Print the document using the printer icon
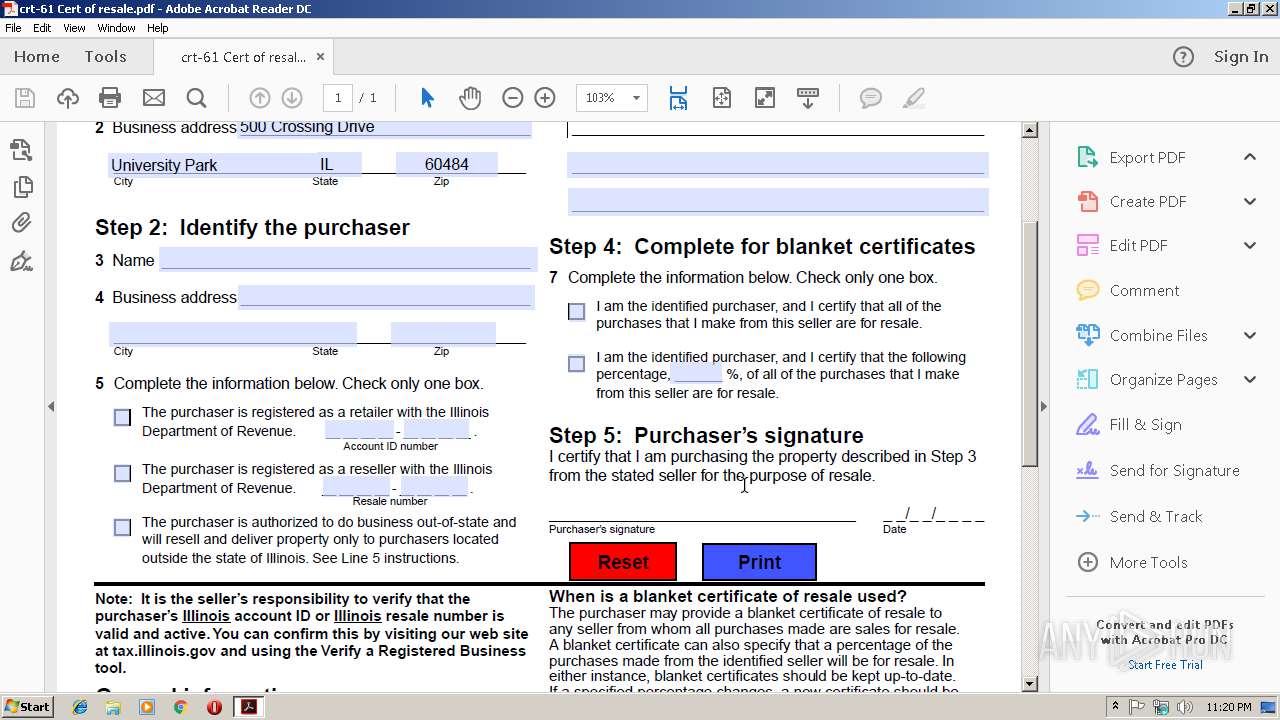Screen dimensions: 1280x720 coord(110,98)
